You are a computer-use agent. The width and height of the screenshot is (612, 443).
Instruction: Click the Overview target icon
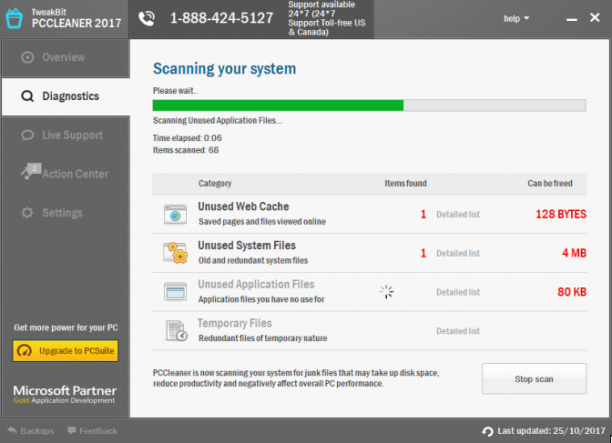[x=27, y=57]
